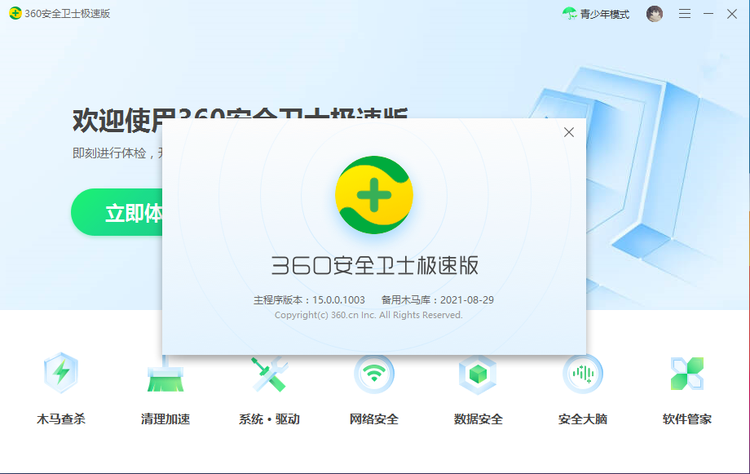Screen dimensions: 750x474
Task: Close the 360 main window
Action: tap(732, 14)
